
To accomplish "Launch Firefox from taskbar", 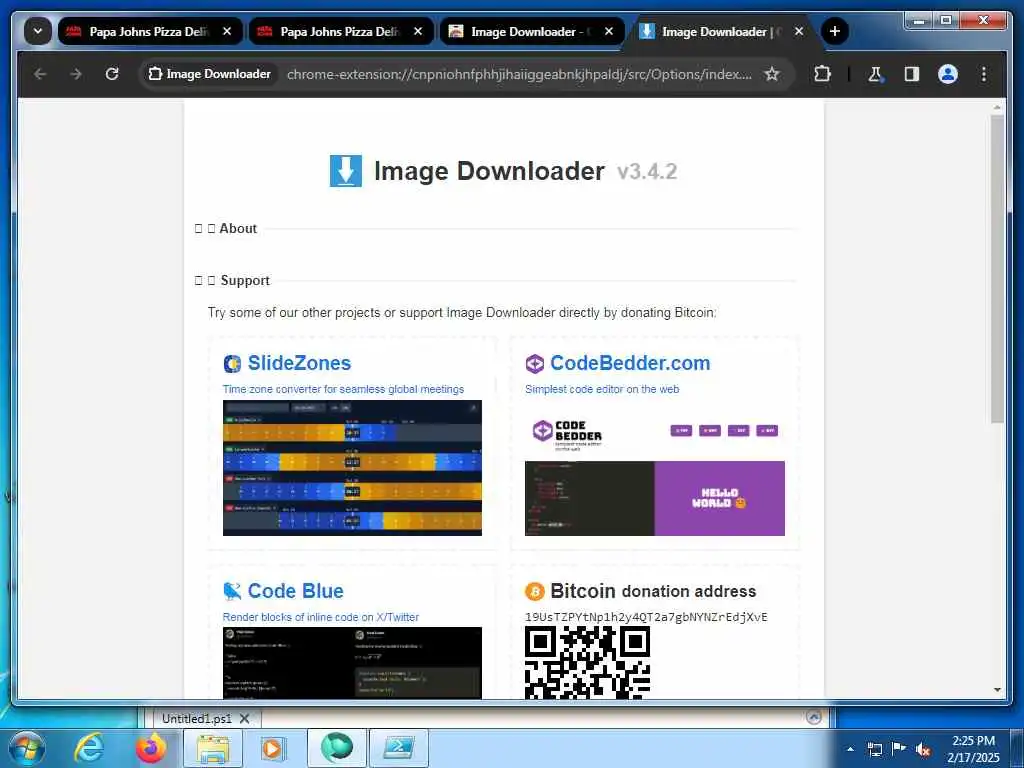I will (150, 748).
